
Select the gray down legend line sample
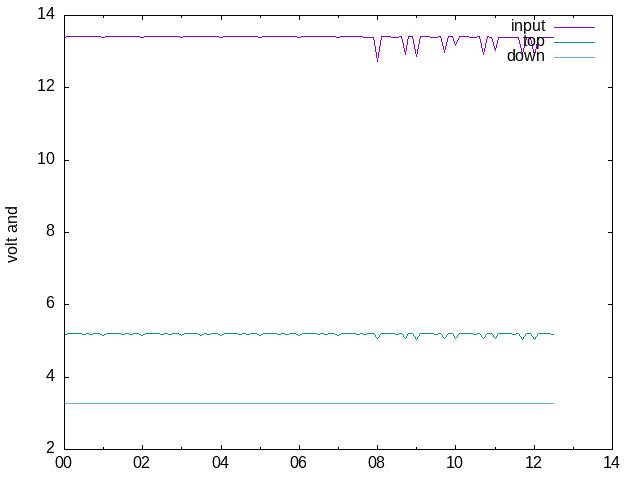[x=574, y=56]
